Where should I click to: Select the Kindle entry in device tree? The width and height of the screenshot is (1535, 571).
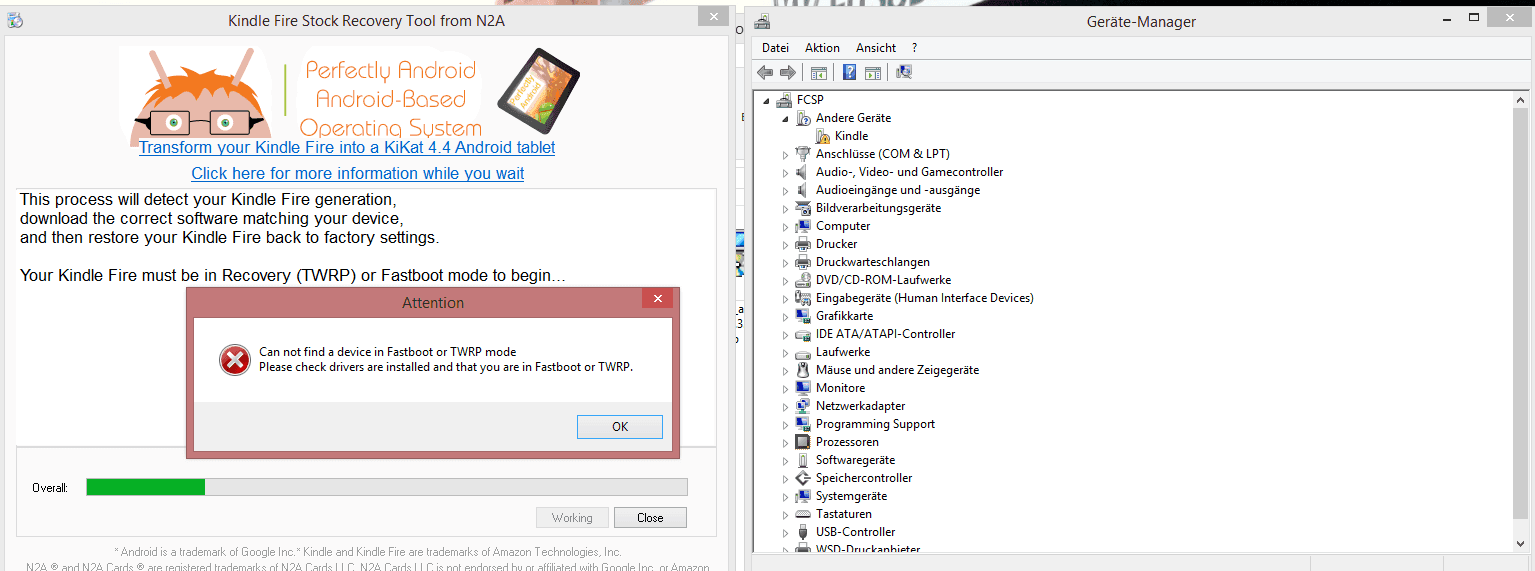(x=851, y=136)
